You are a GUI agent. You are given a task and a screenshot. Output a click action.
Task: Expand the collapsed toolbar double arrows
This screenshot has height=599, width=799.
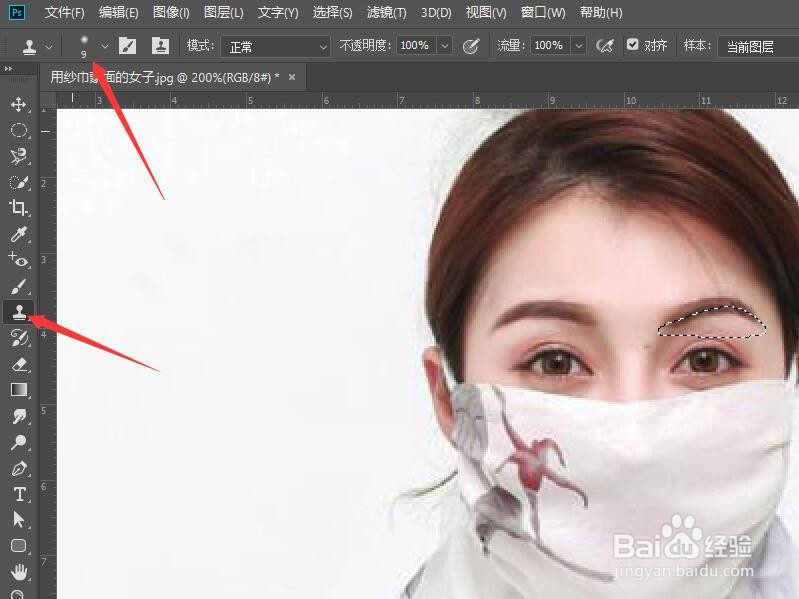[x=8, y=69]
